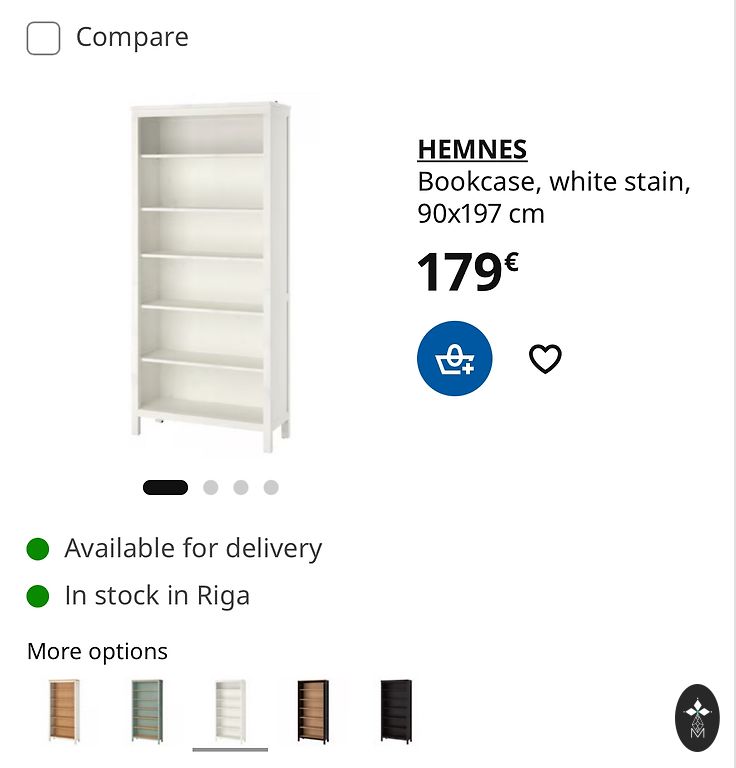The image size is (736, 768).
Task: Click green status dot beside In stock in Riga
Action: (x=38, y=596)
